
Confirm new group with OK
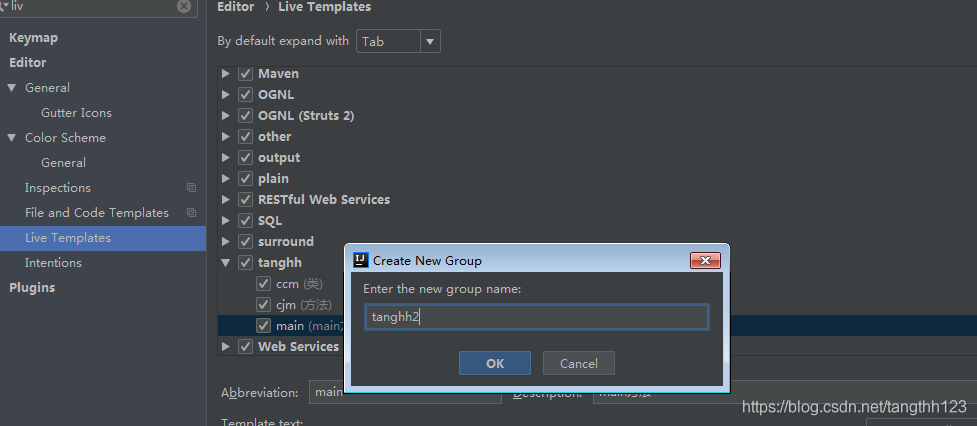[495, 363]
